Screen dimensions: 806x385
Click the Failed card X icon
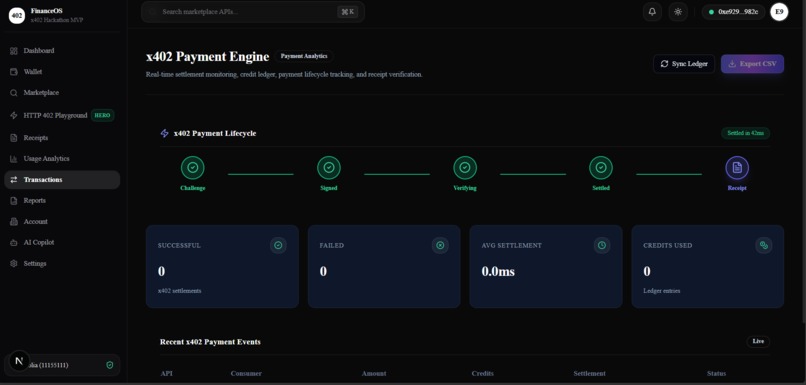pyautogui.click(x=440, y=246)
